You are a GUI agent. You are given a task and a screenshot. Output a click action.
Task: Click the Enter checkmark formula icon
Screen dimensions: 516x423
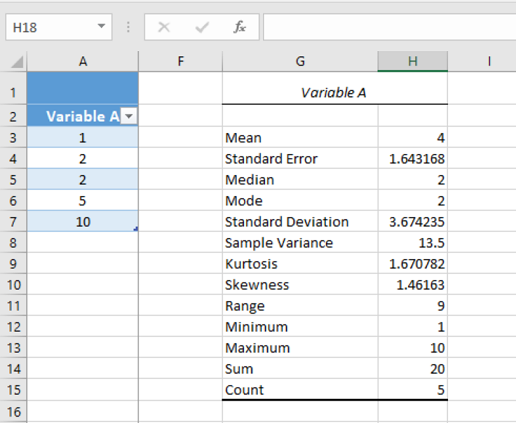pos(202,27)
